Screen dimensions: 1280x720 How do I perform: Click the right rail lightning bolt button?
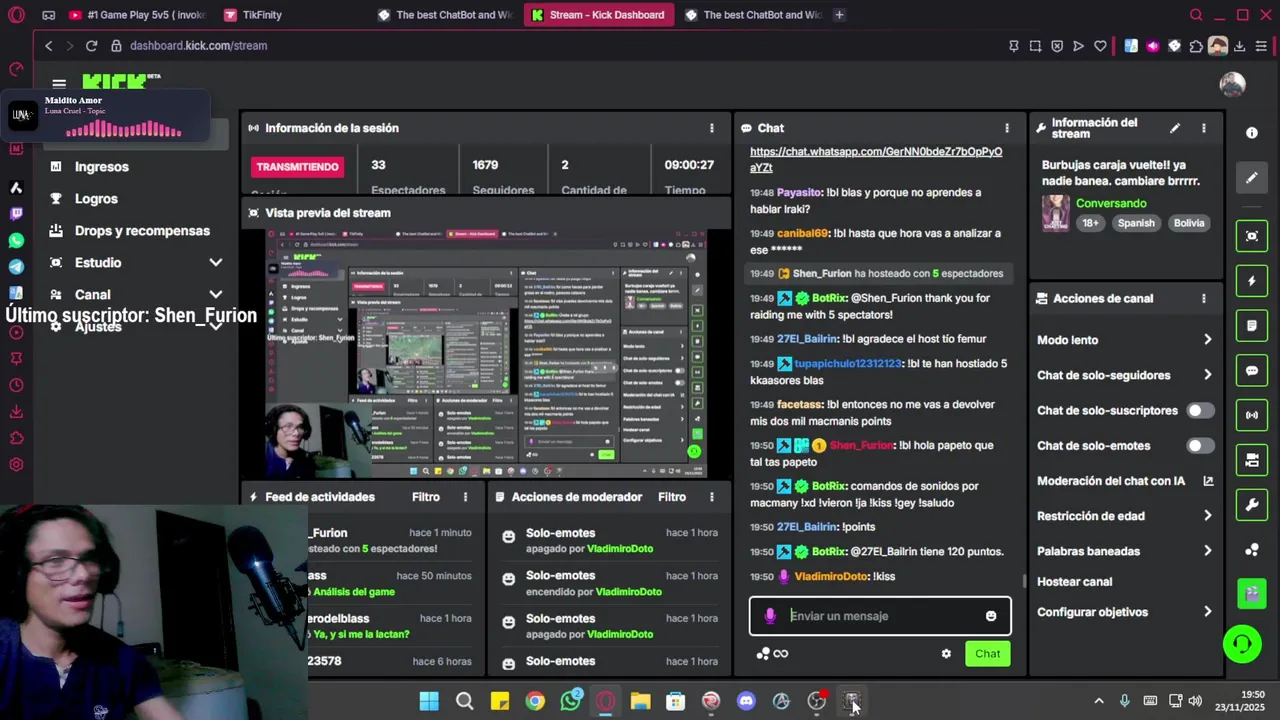(1251, 281)
